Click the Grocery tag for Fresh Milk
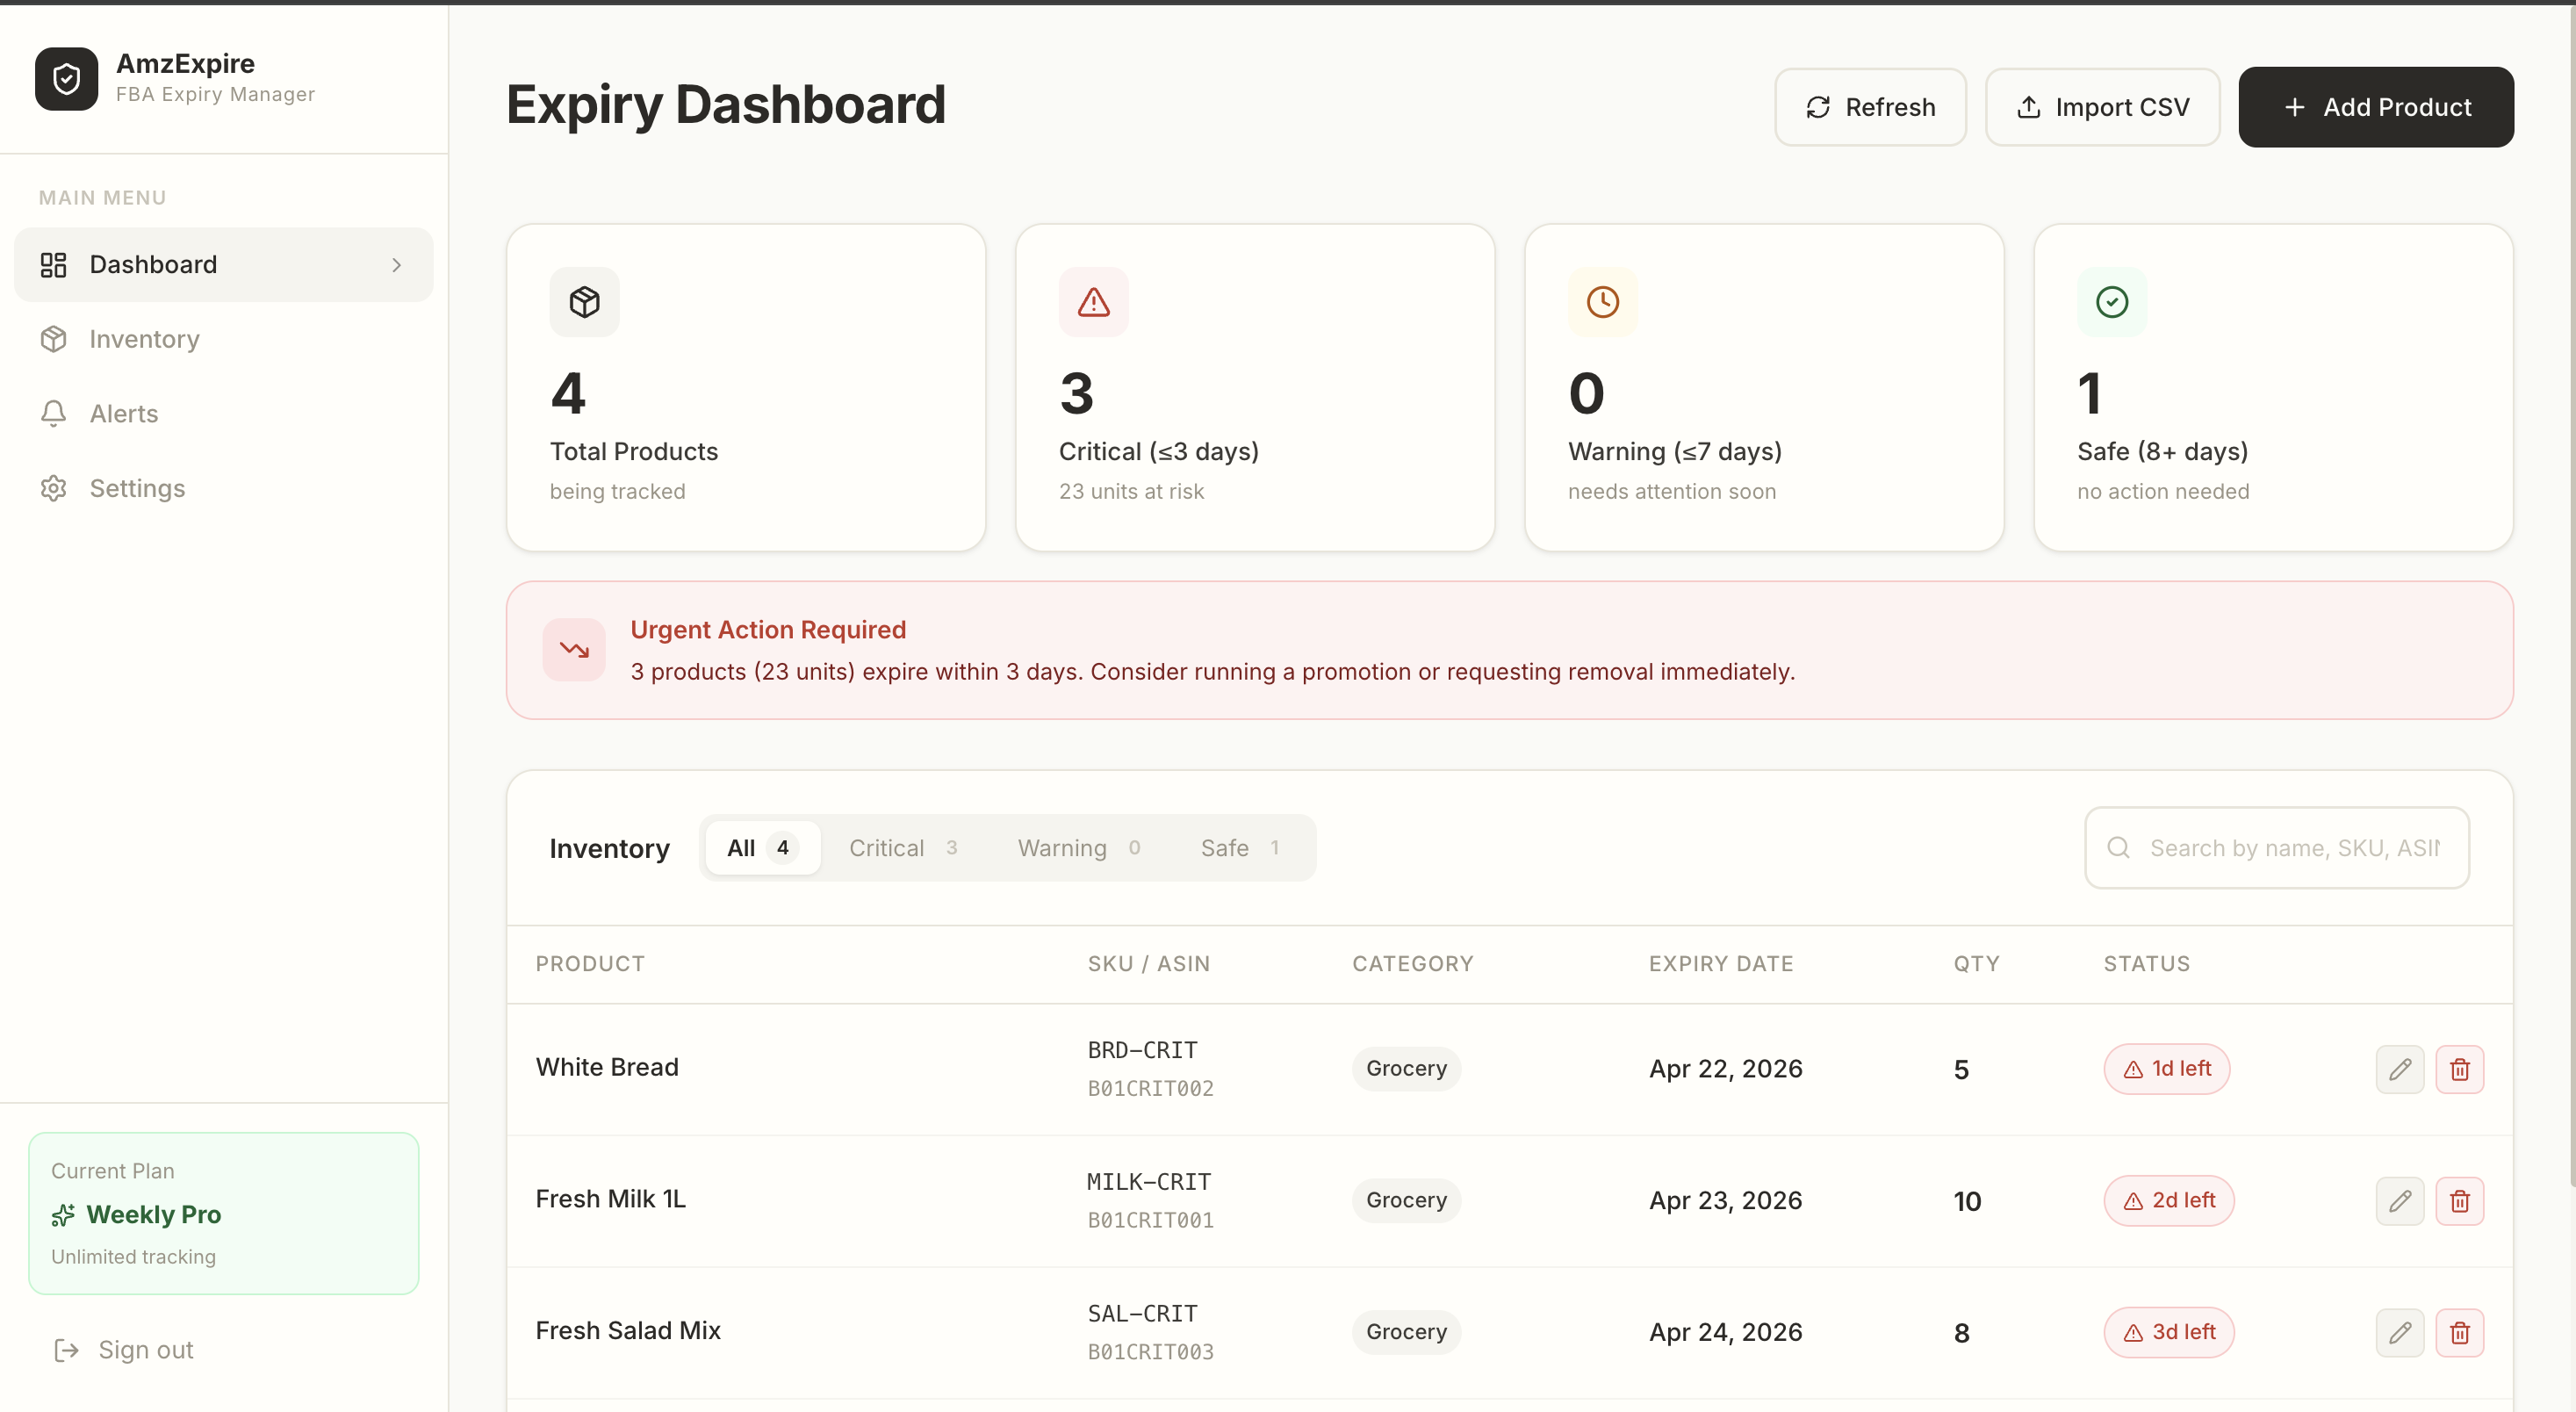2576x1412 pixels. (x=1406, y=1201)
